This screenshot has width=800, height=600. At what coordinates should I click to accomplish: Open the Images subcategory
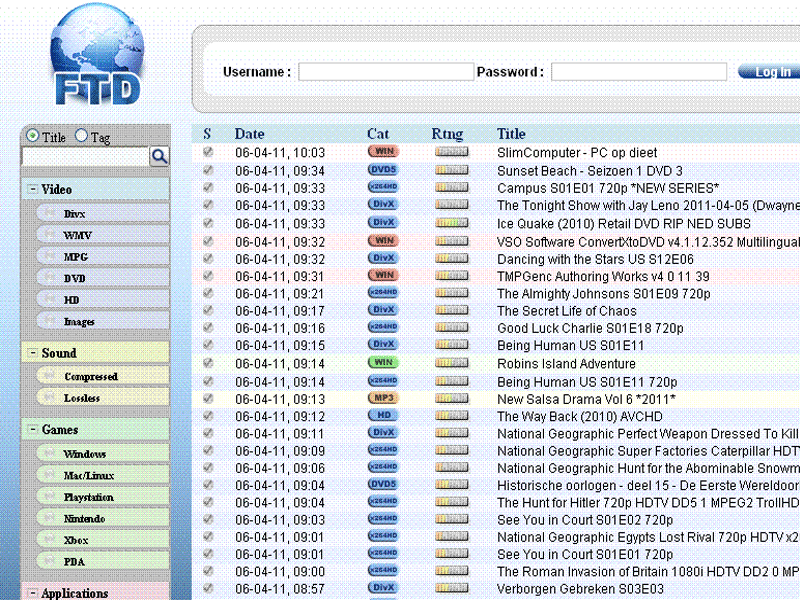tap(103, 321)
